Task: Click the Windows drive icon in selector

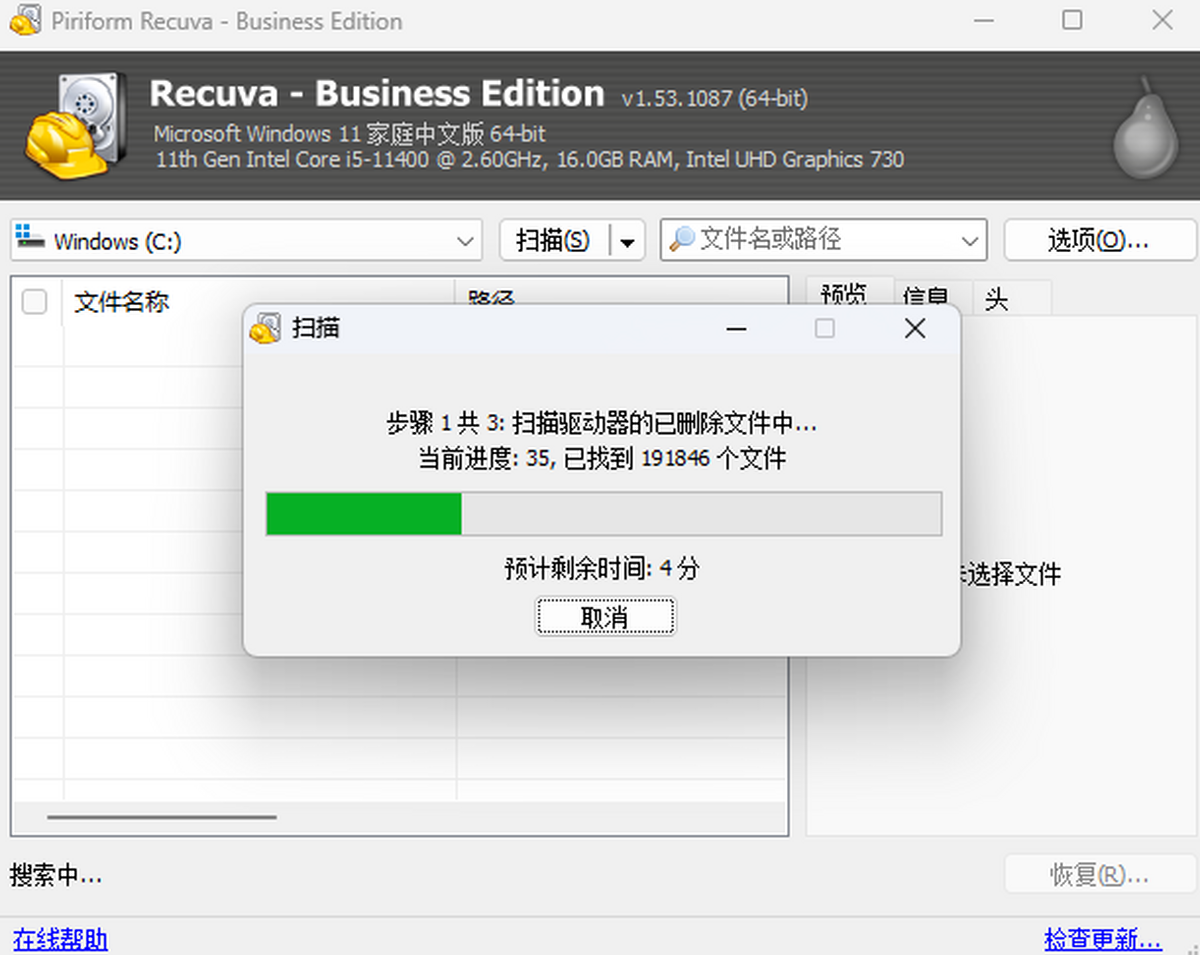Action: [31, 238]
